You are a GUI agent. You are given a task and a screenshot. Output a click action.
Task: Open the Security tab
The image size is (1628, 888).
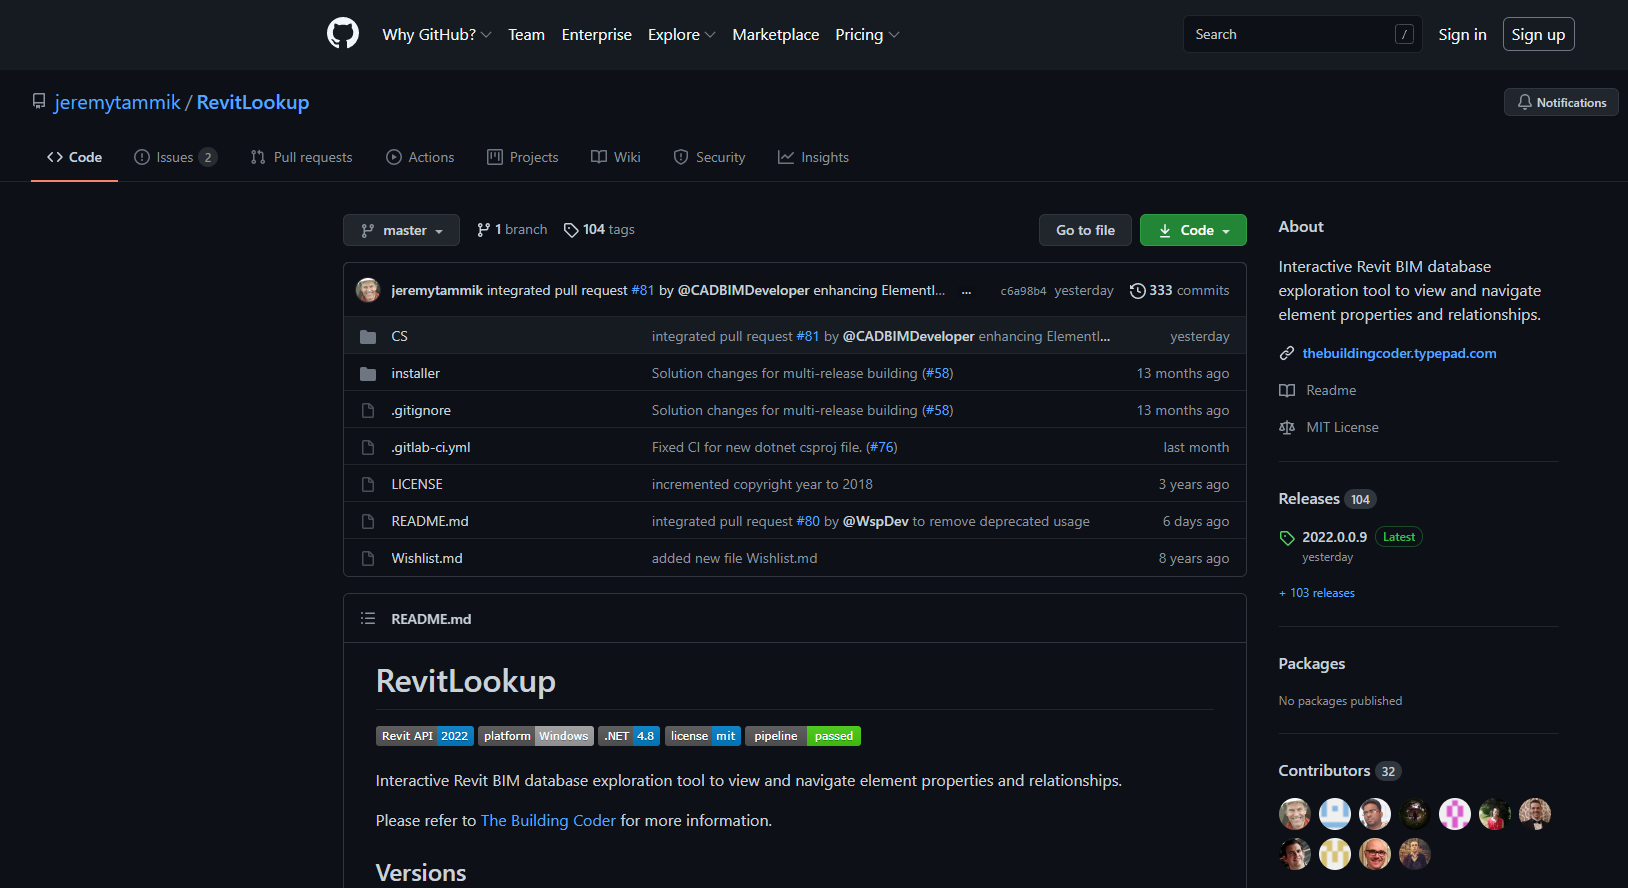click(709, 157)
